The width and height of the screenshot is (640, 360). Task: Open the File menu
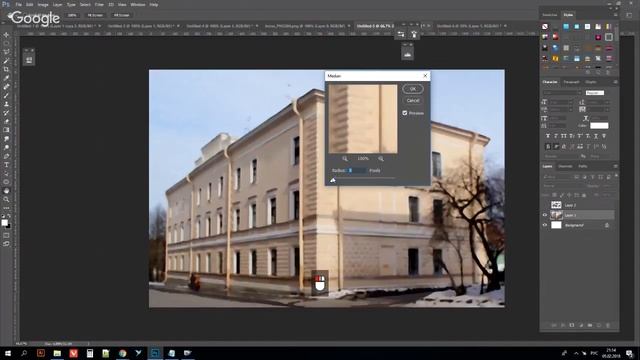click(x=19, y=4)
